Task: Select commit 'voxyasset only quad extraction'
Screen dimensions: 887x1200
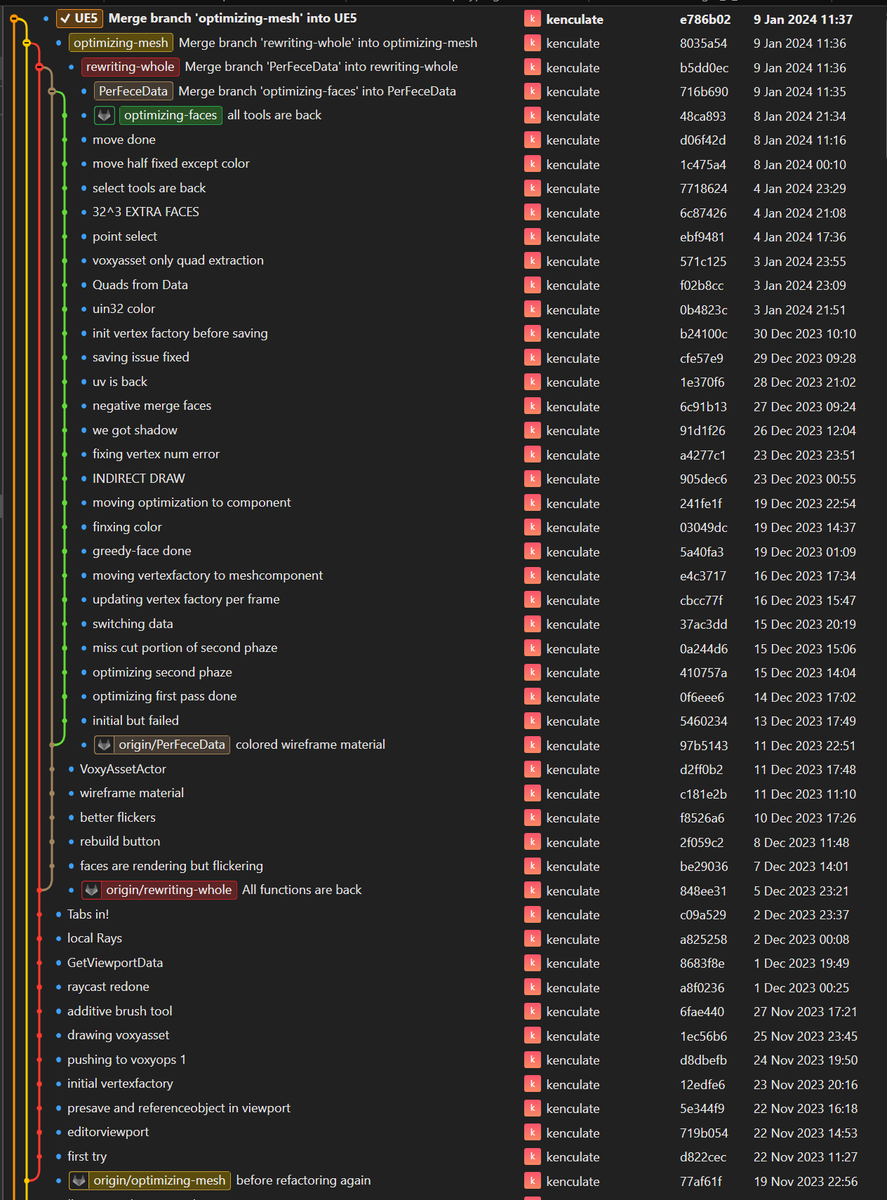Action: [x=178, y=260]
